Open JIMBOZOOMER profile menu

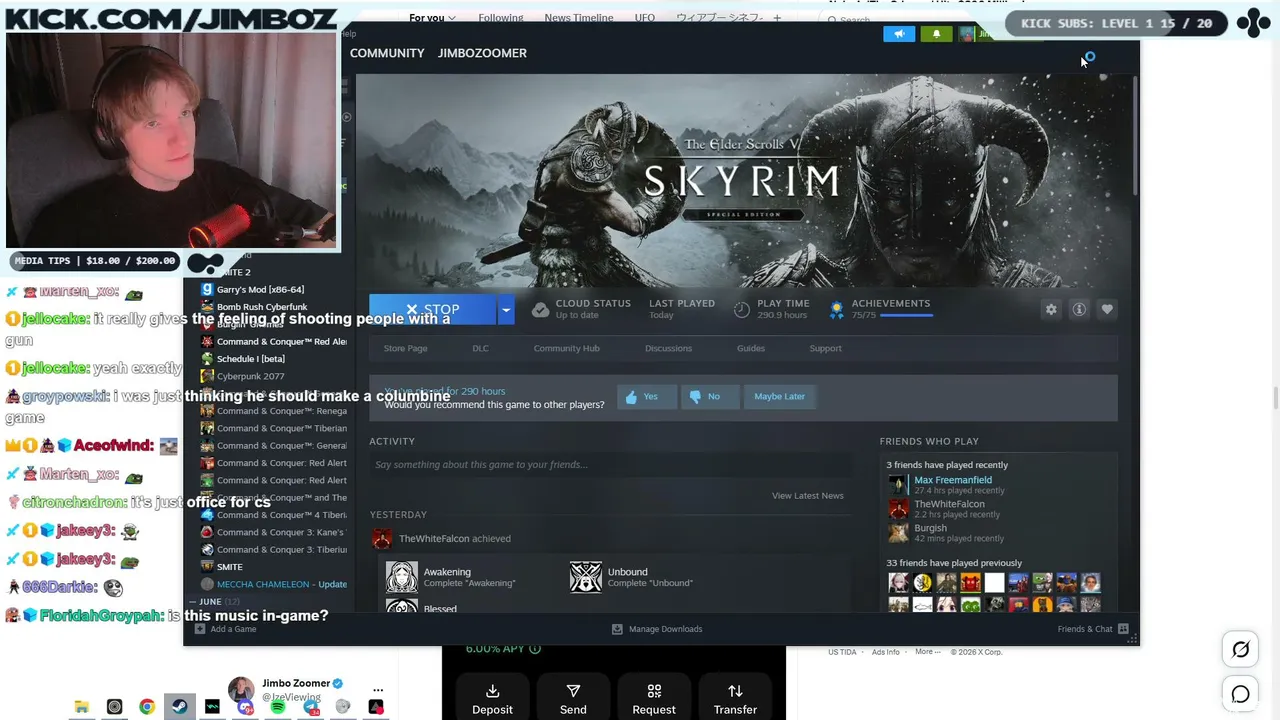(482, 53)
